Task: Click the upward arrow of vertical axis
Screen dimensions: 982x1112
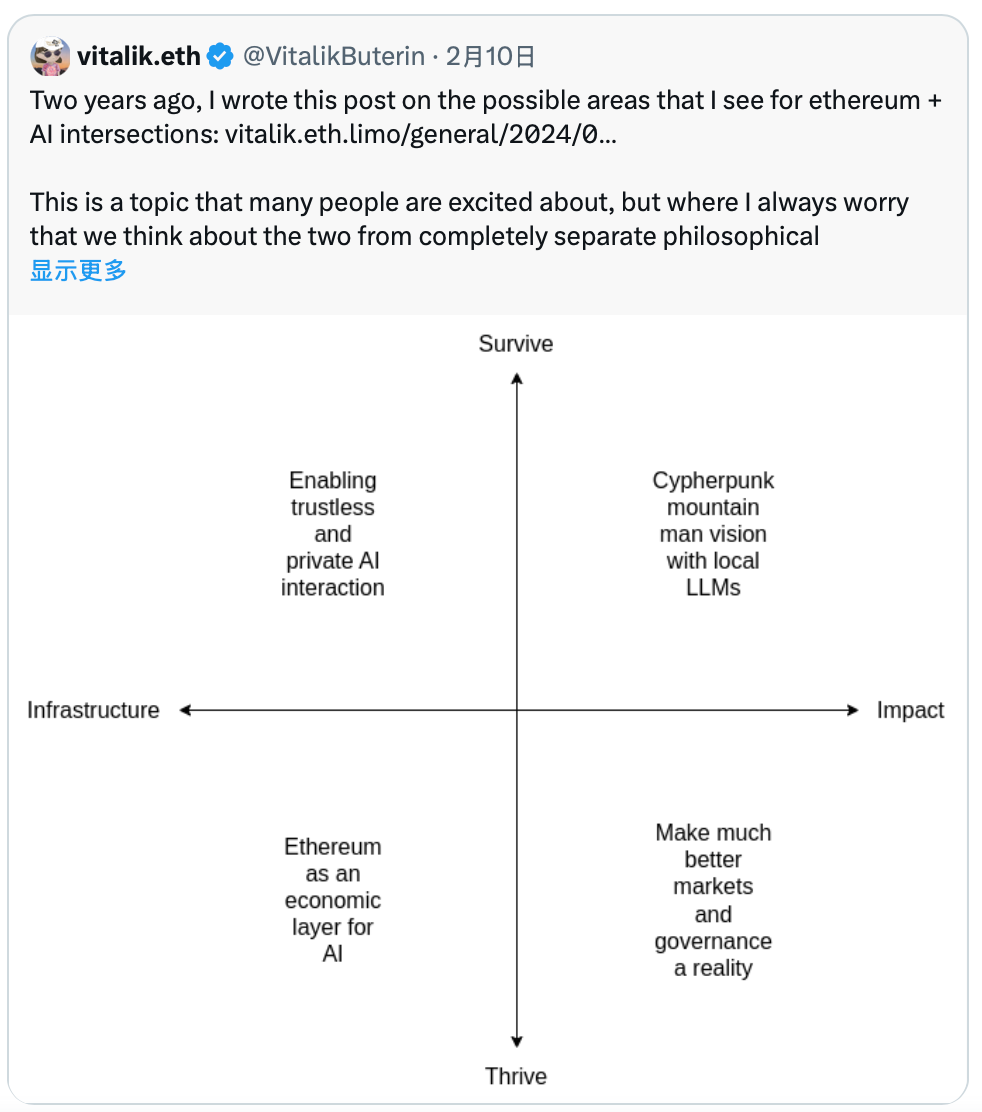Action: click(x=516, y=380)
